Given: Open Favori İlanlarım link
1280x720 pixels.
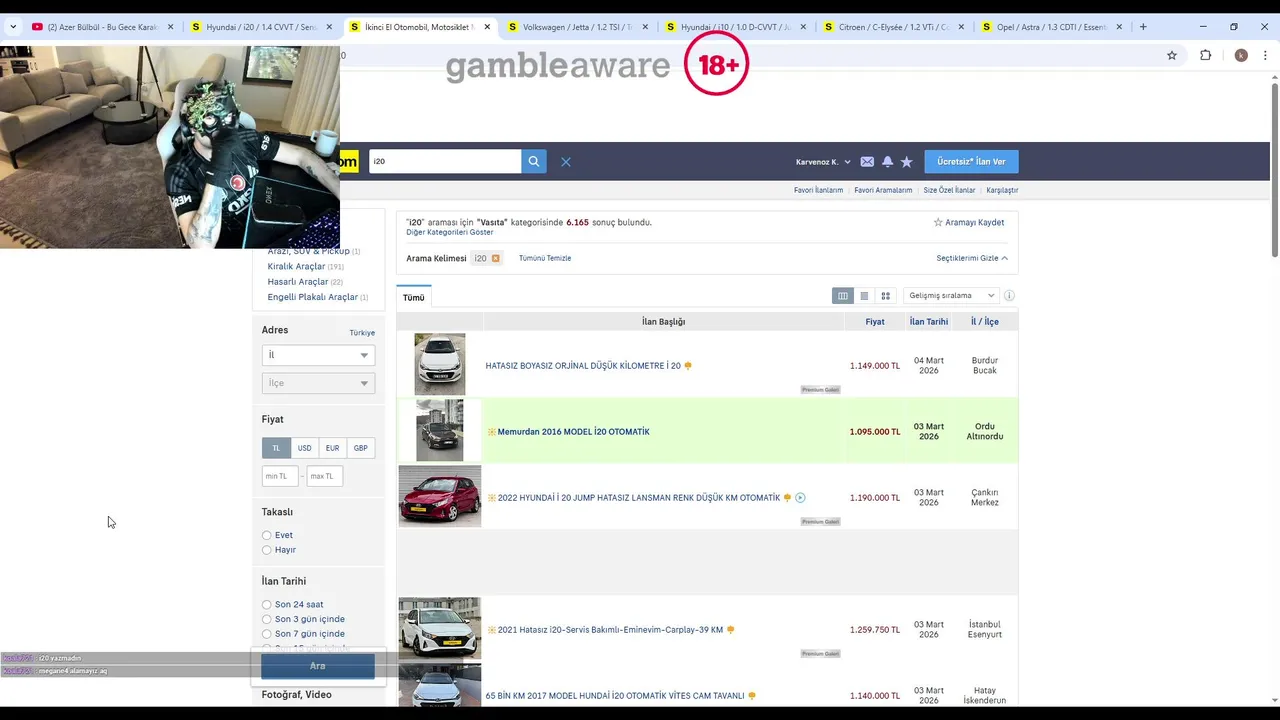Looking at the screenshot, I should pos(818,190).
